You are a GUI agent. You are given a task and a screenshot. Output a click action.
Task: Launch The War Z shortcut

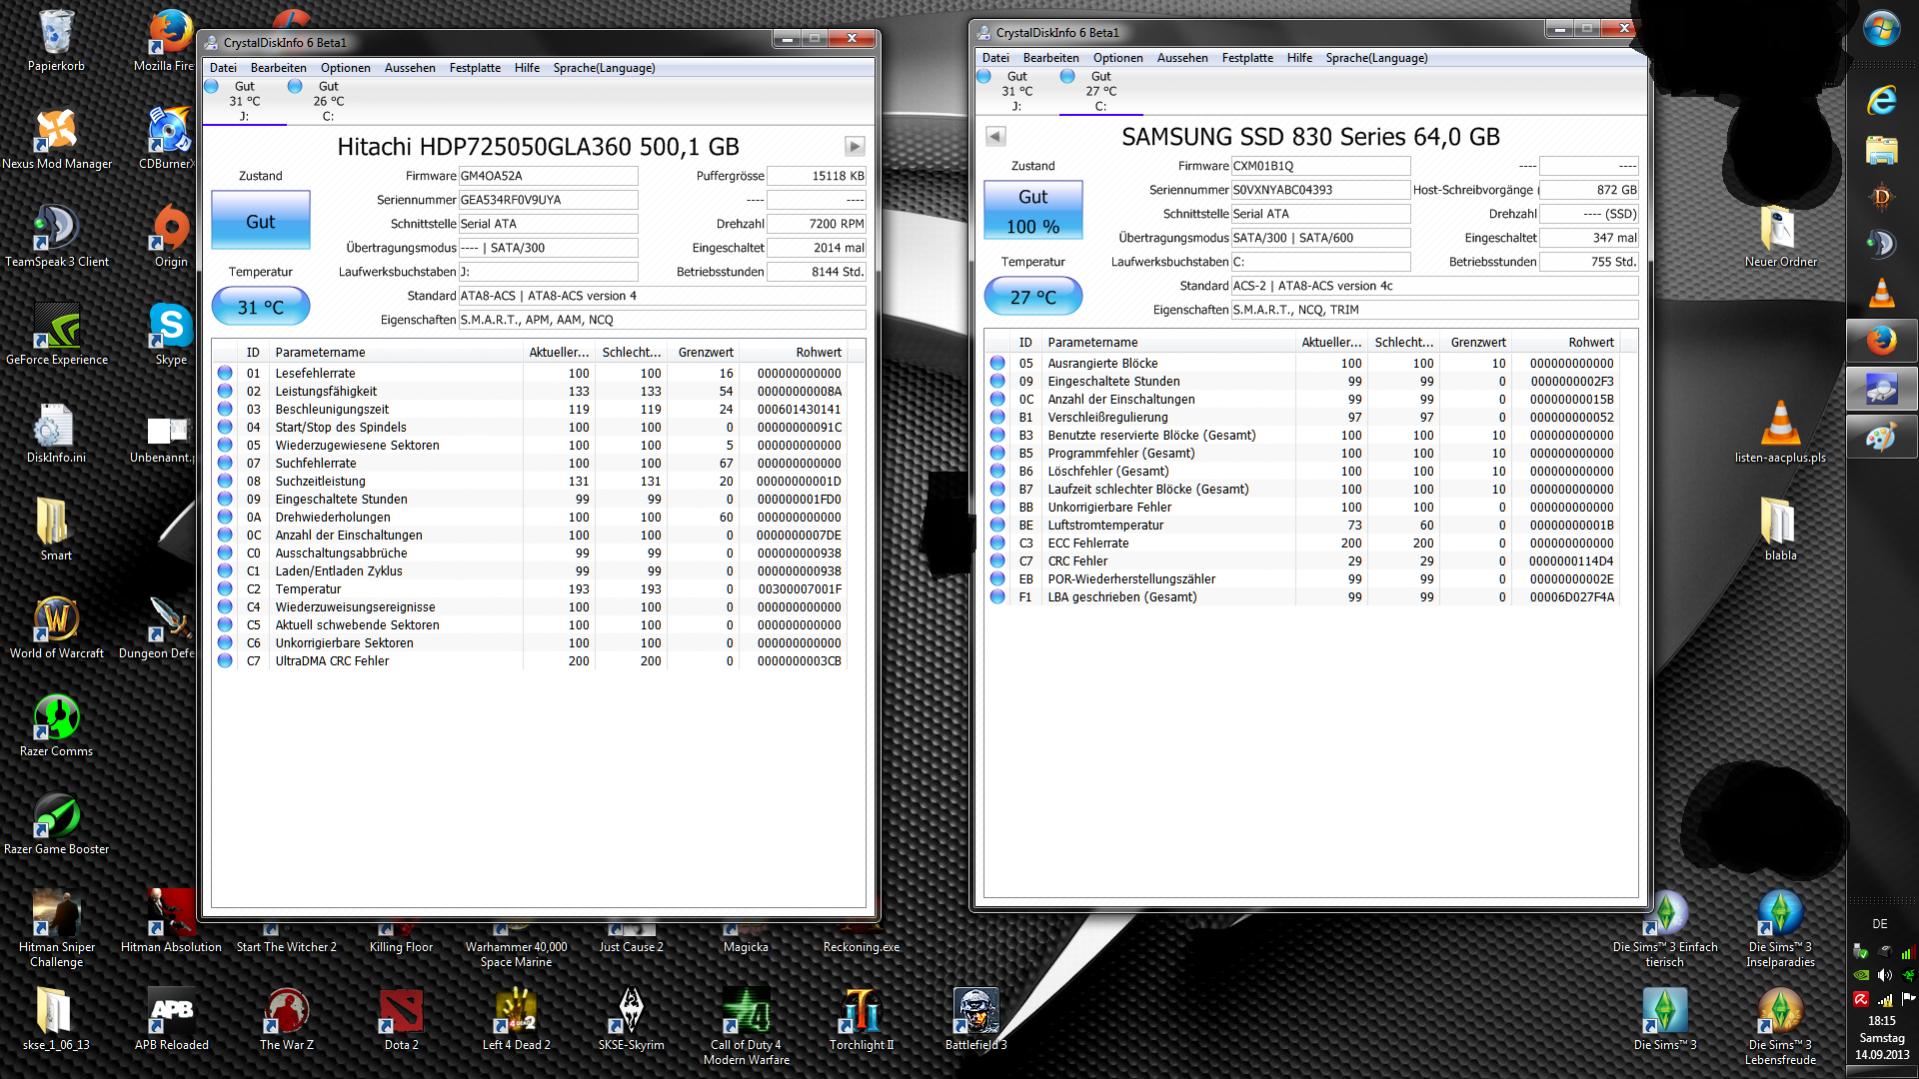click(x=286, y=1020)
